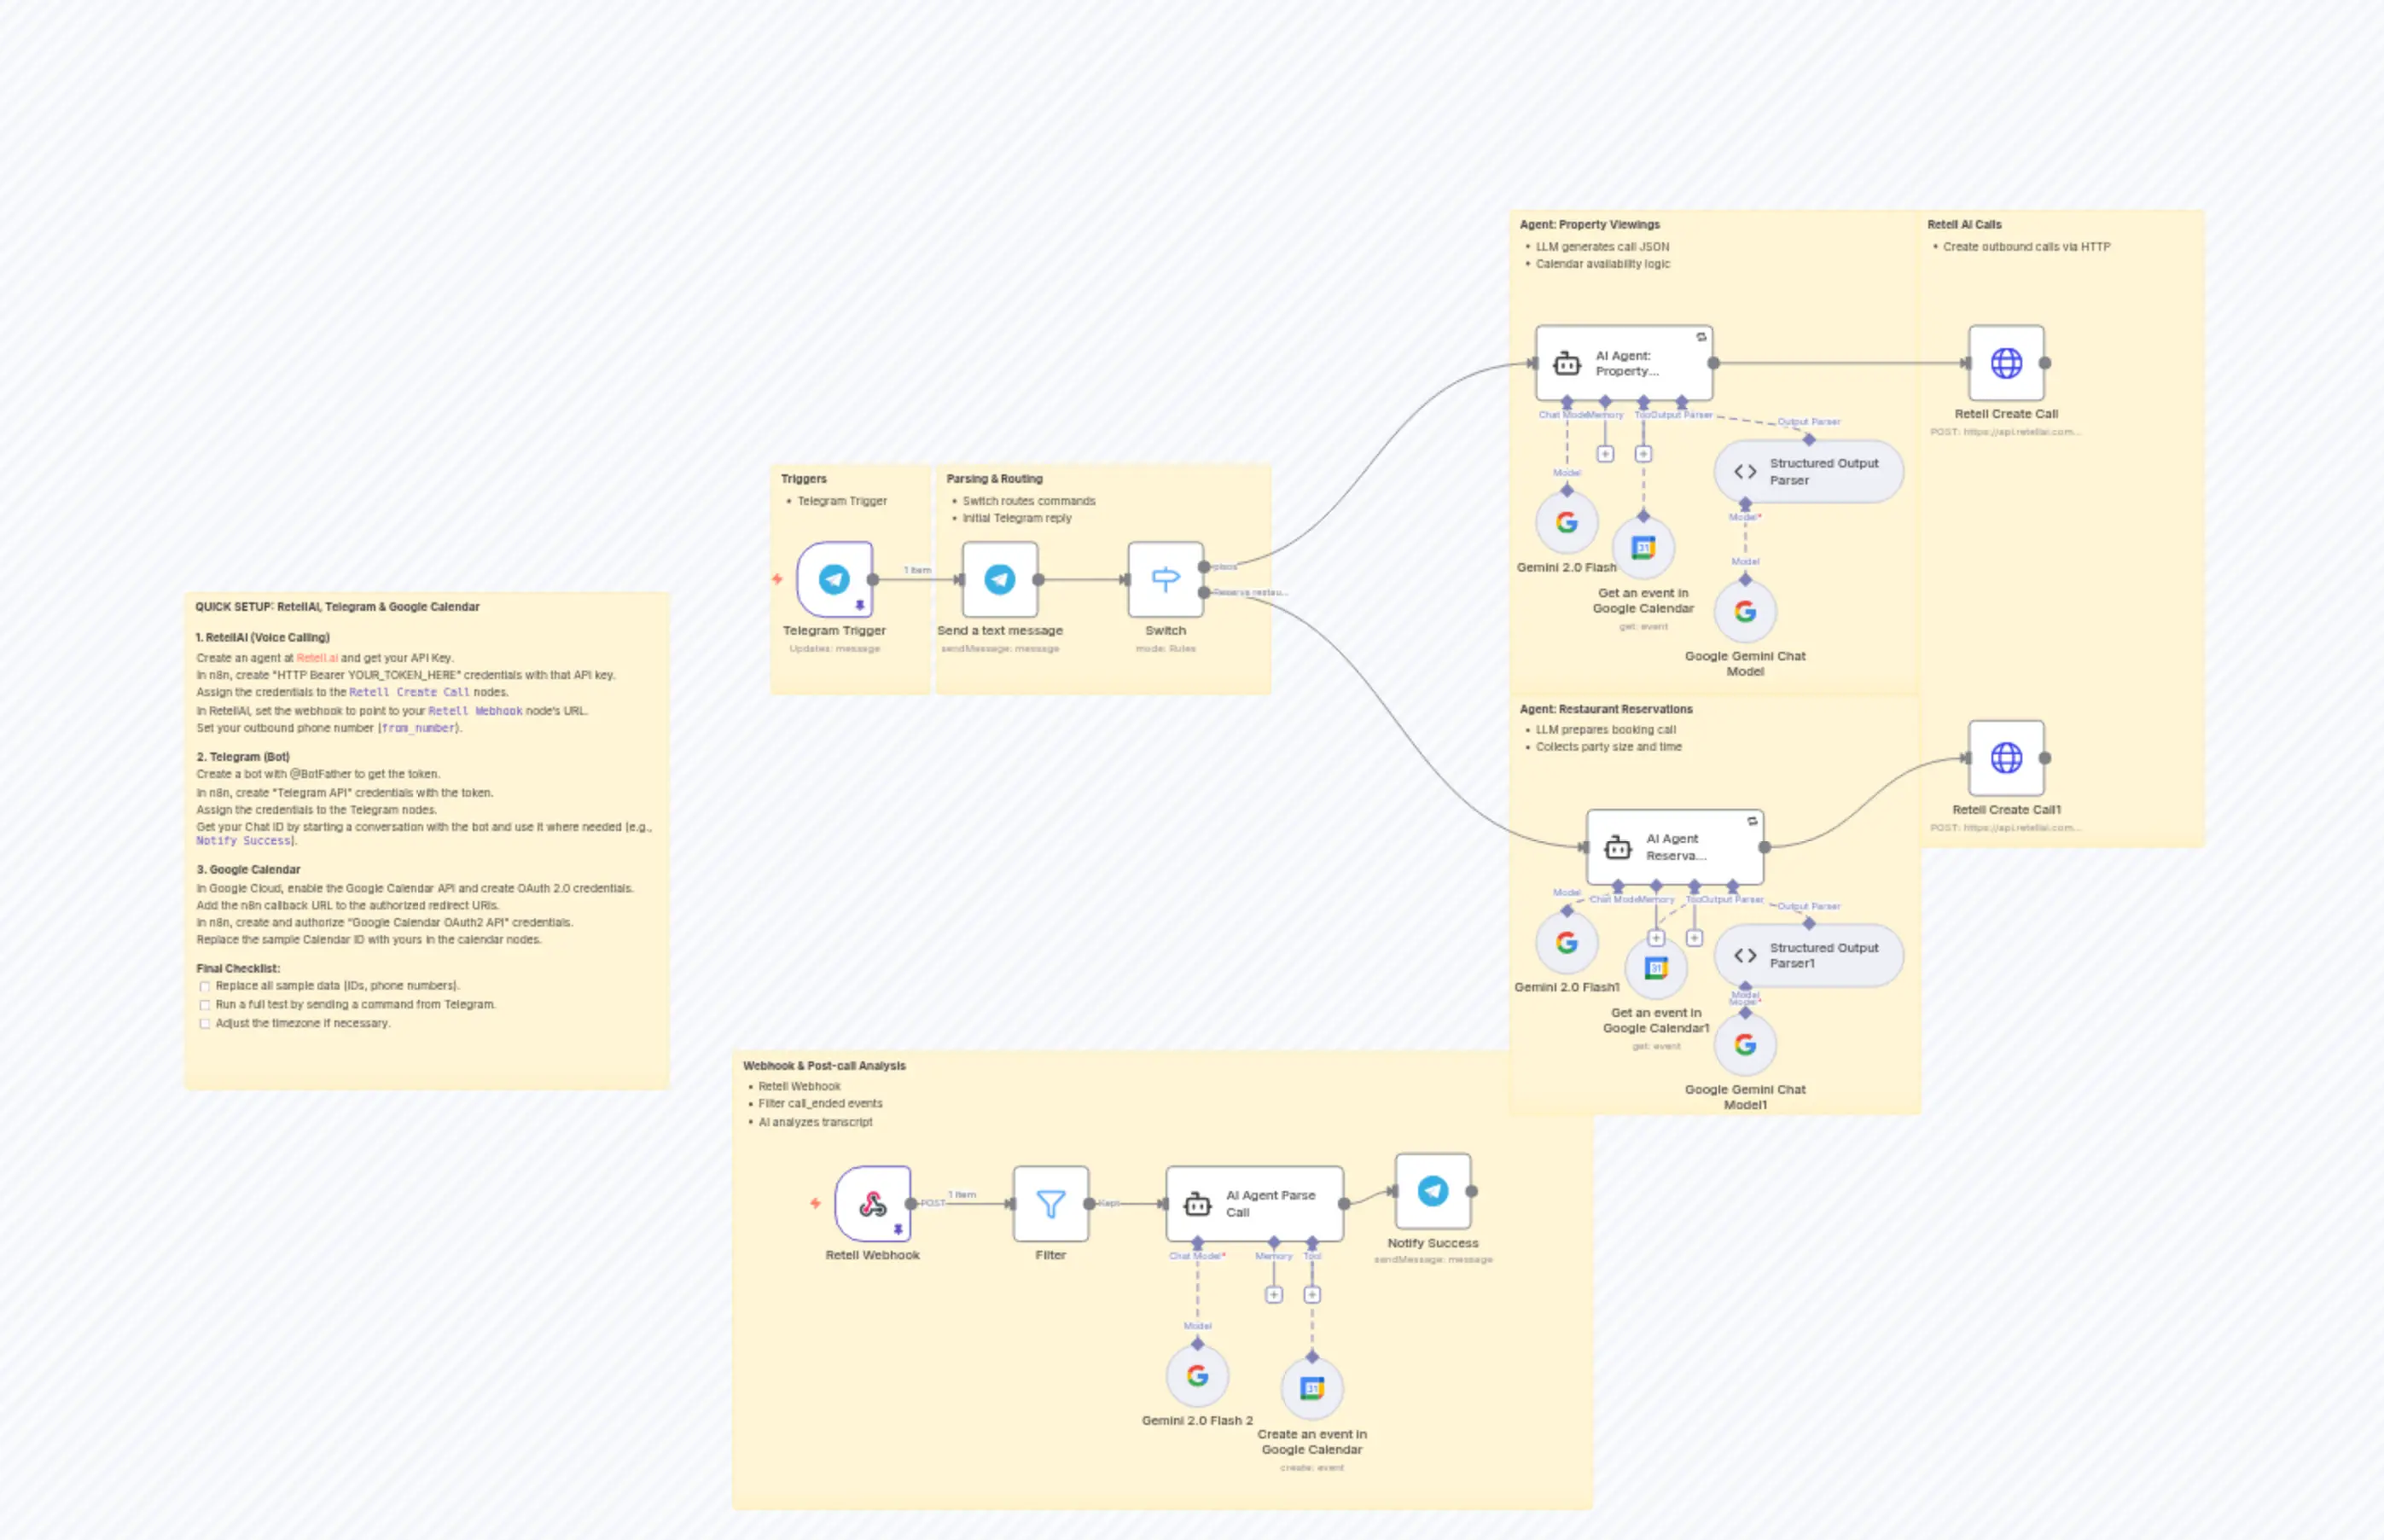
Task: Select the Get an event in Google Calendar node
Action: click(x=1643, y=546)
